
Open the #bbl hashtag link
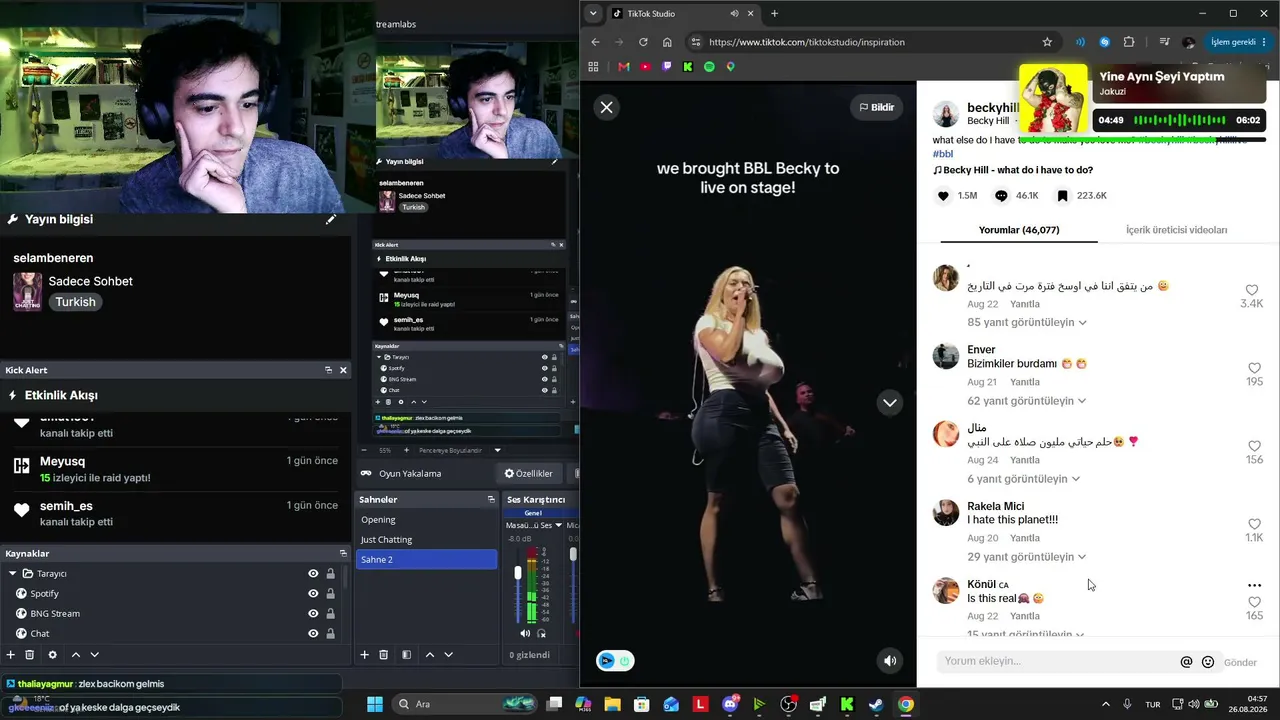pos(943,154)
